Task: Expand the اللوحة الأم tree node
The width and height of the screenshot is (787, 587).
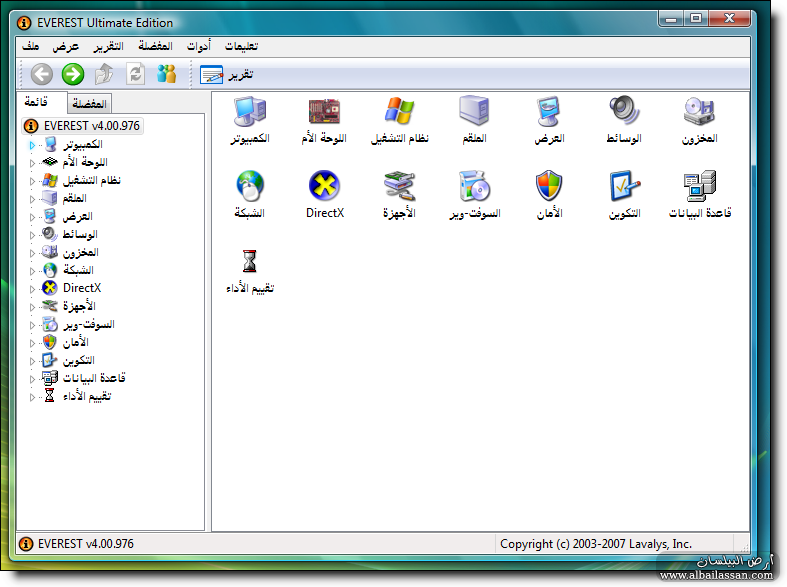Action: tap(32, 163)
